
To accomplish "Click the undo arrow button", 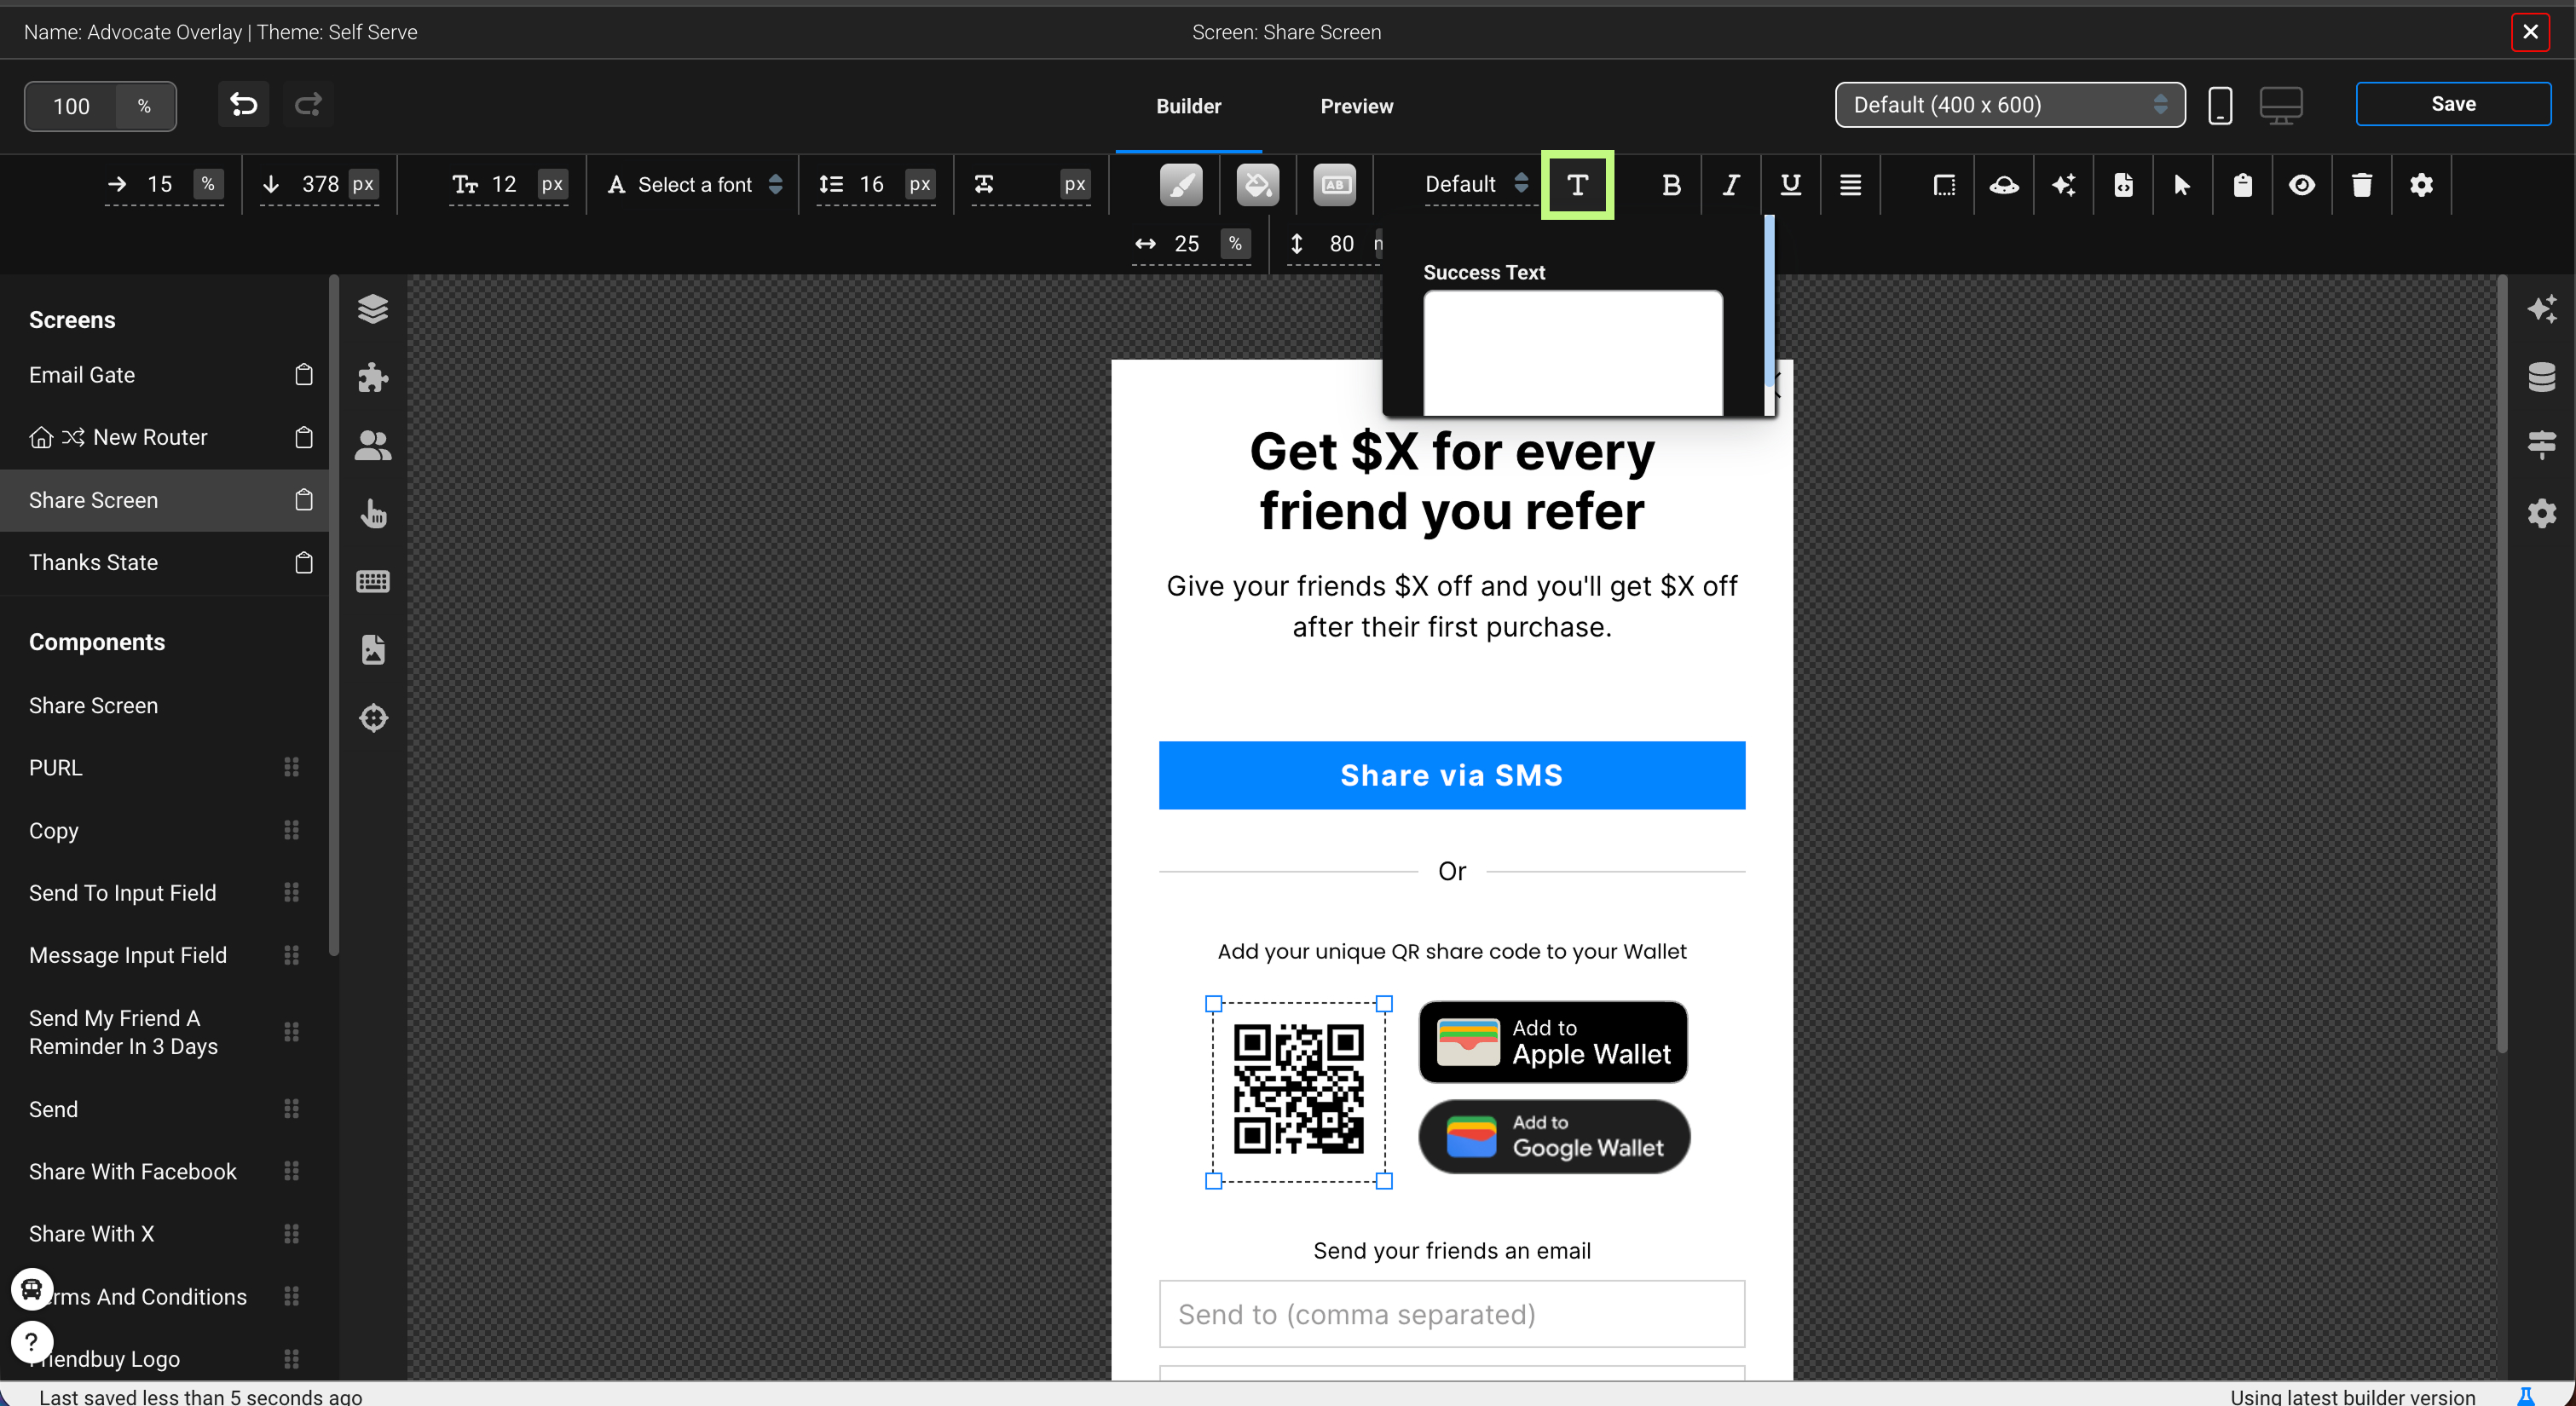I will [x=243, y=104].
